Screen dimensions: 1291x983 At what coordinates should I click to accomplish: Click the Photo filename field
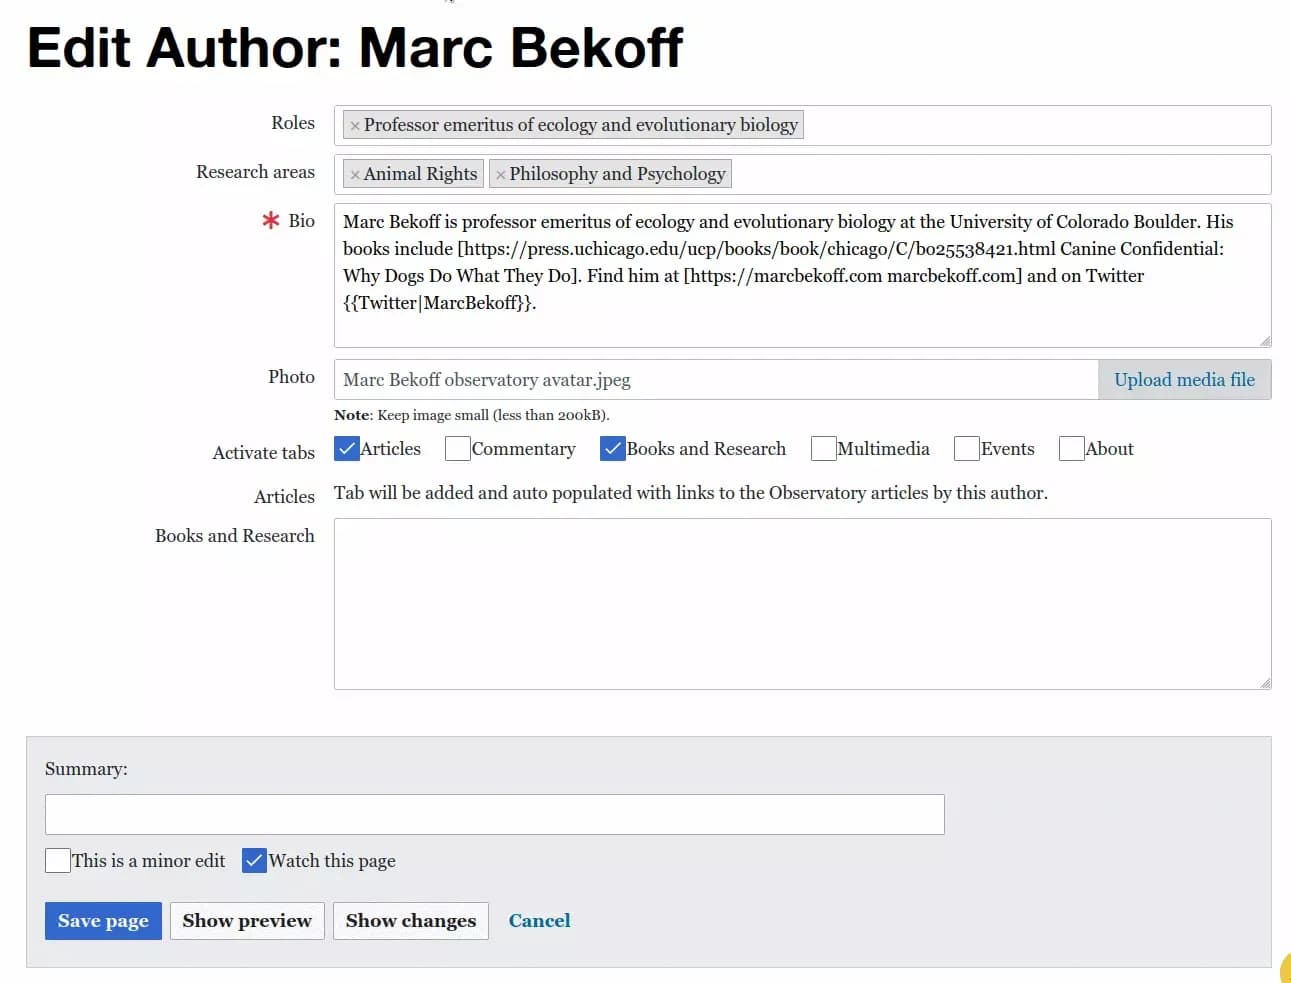click(x=700, y=379)
